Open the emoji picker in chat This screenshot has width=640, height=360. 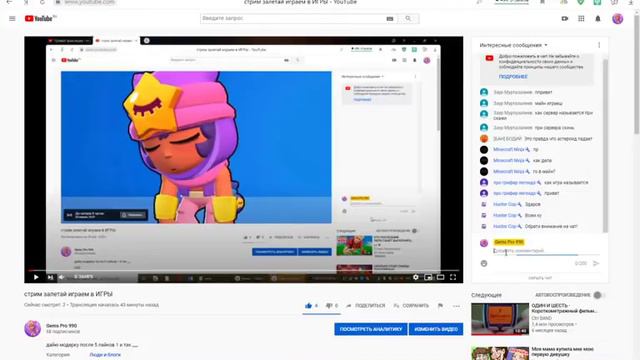484,264
